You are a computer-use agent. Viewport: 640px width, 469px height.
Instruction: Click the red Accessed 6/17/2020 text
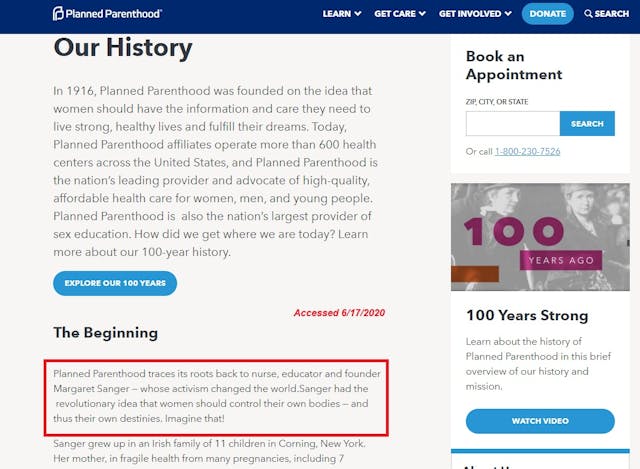pos(339,313)
